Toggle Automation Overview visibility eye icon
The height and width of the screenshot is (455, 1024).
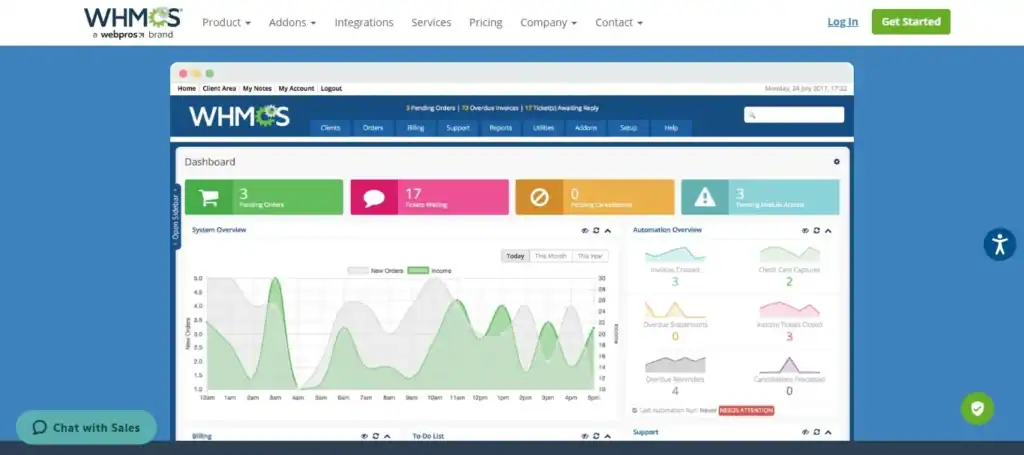(x=804, y=230)
